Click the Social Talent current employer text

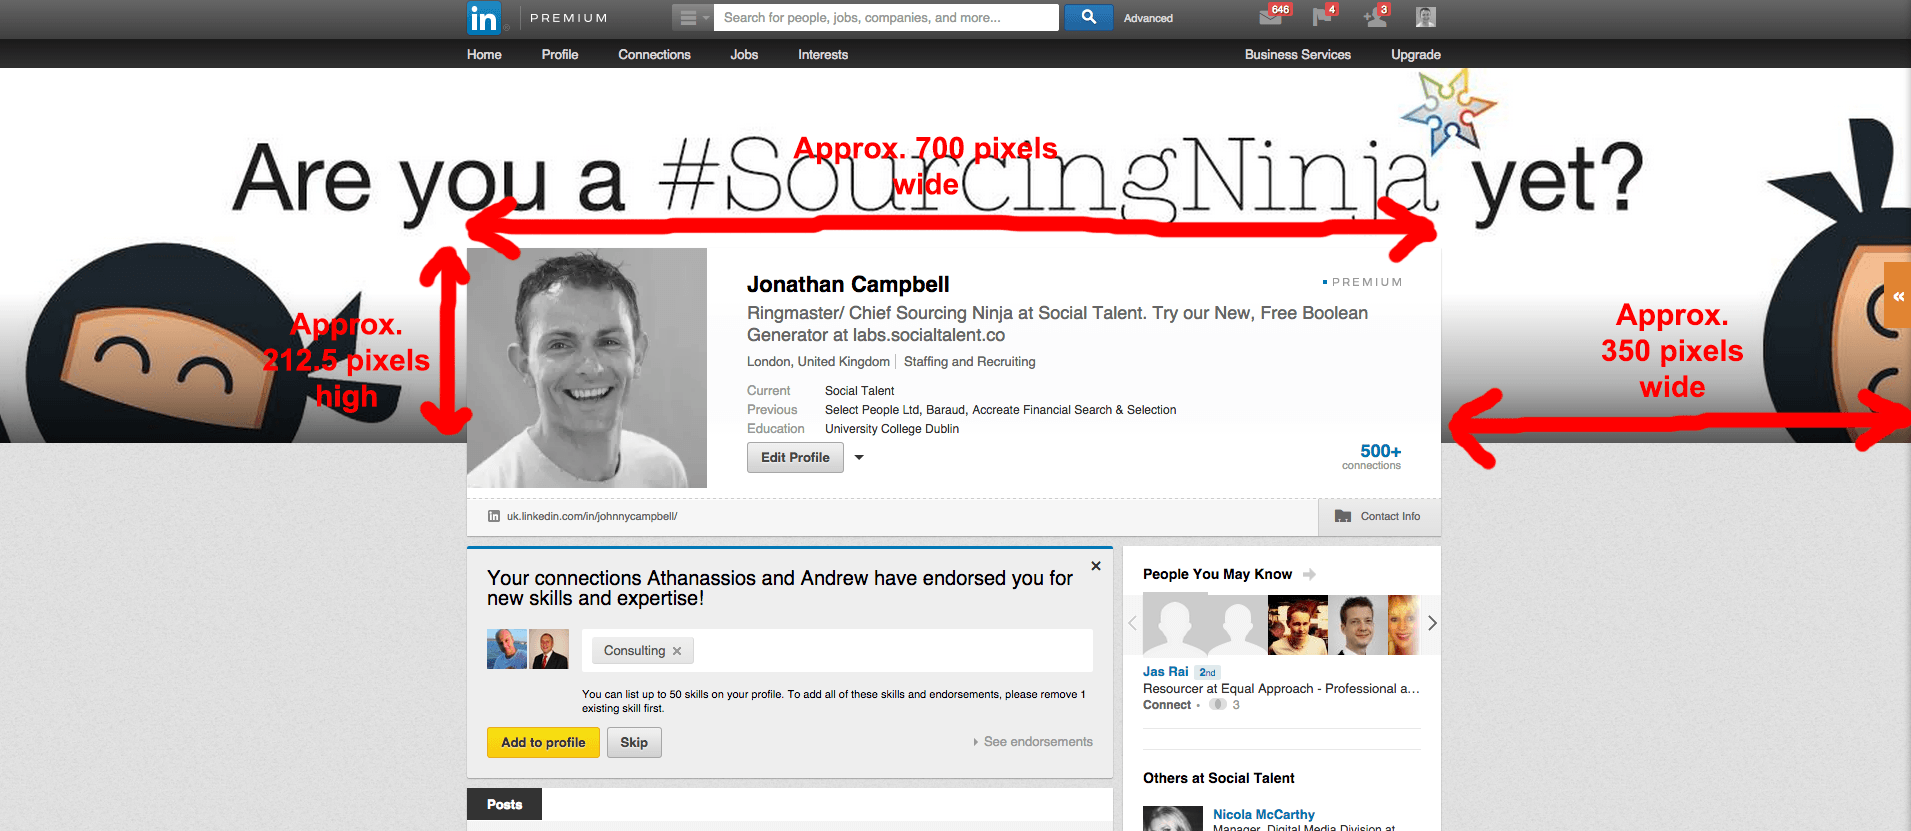(x=860, y=391)
